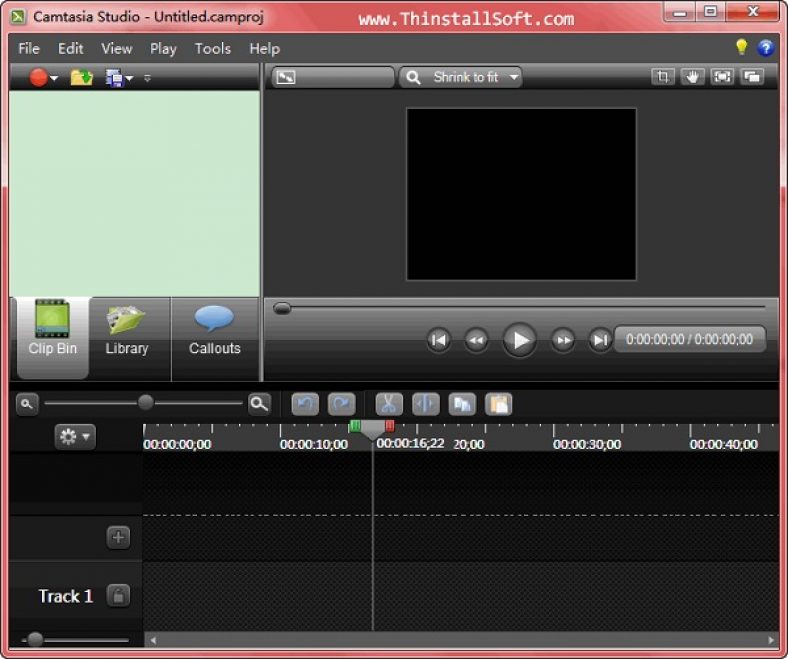The image size is (788, 659).
Task: Click the gray playhead marker
Action: [x=372, y=430]
